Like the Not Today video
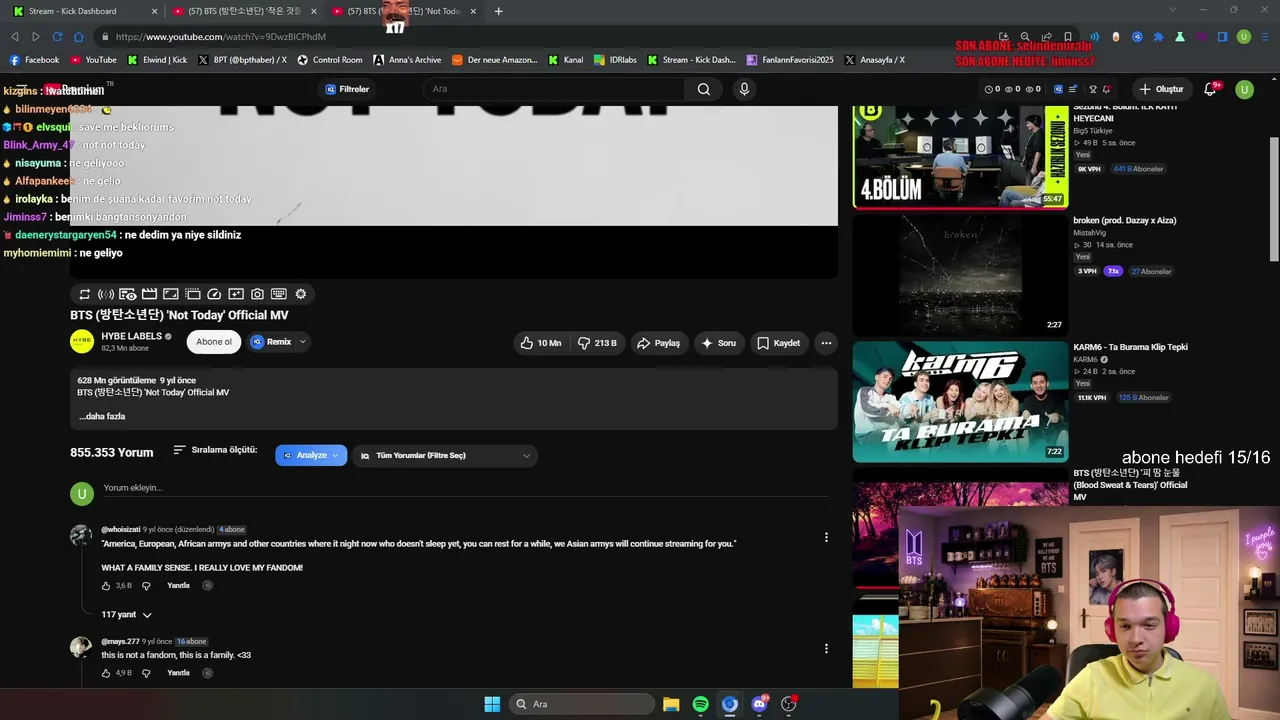The width and height of the screenshot is (1280, 720). pyautogui.click(x=540, y=343)
